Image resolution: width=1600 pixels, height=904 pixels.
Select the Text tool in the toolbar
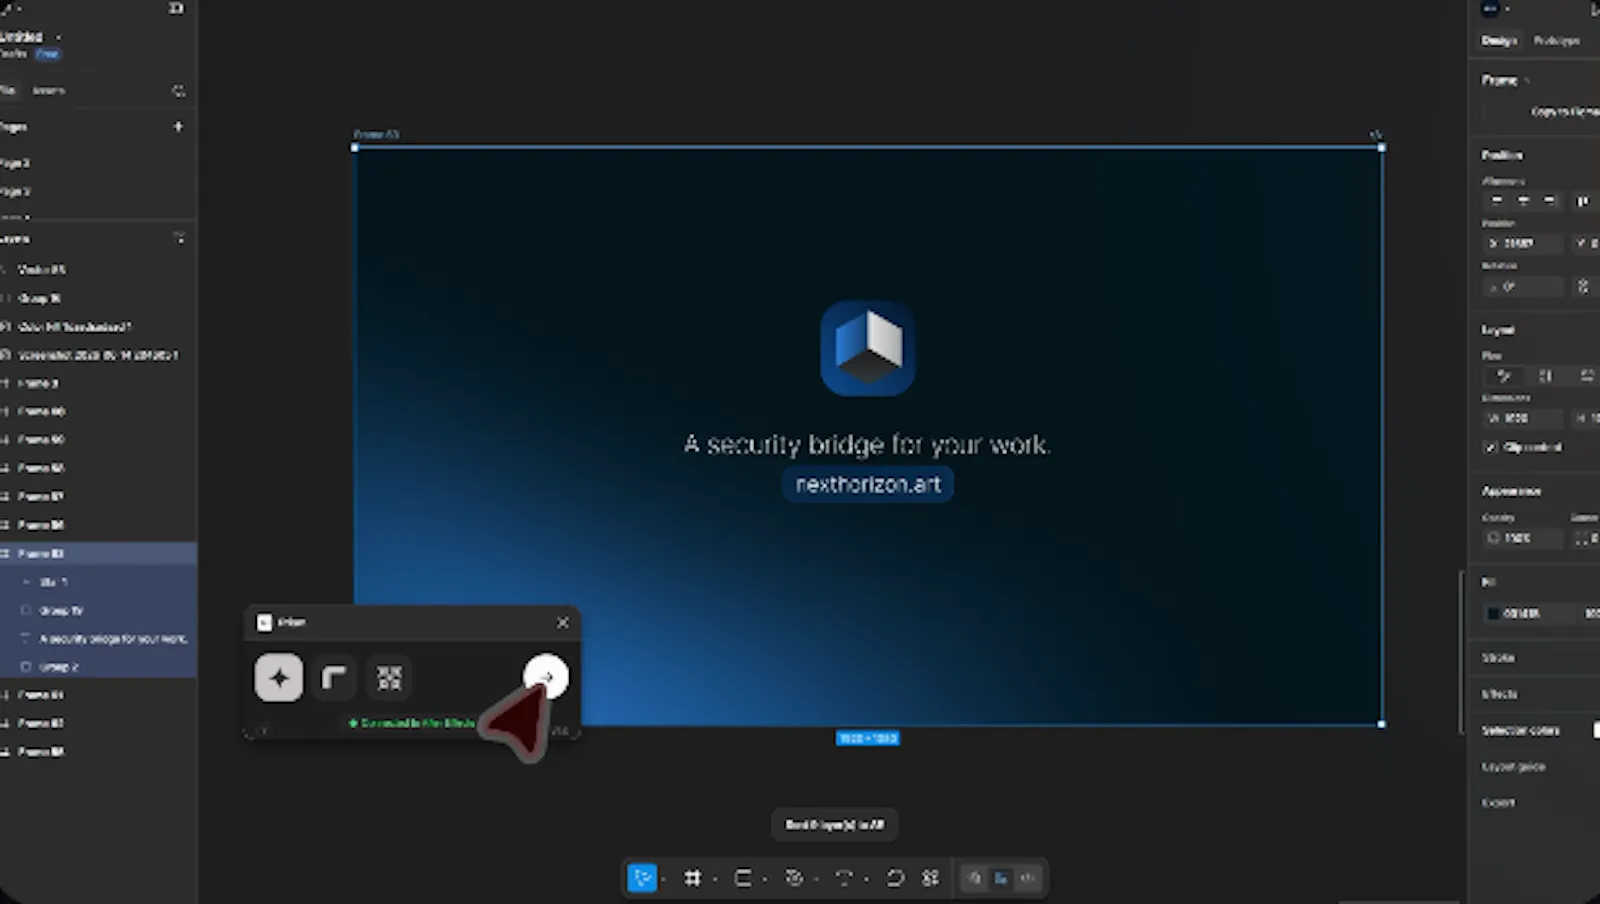(843, 878)
